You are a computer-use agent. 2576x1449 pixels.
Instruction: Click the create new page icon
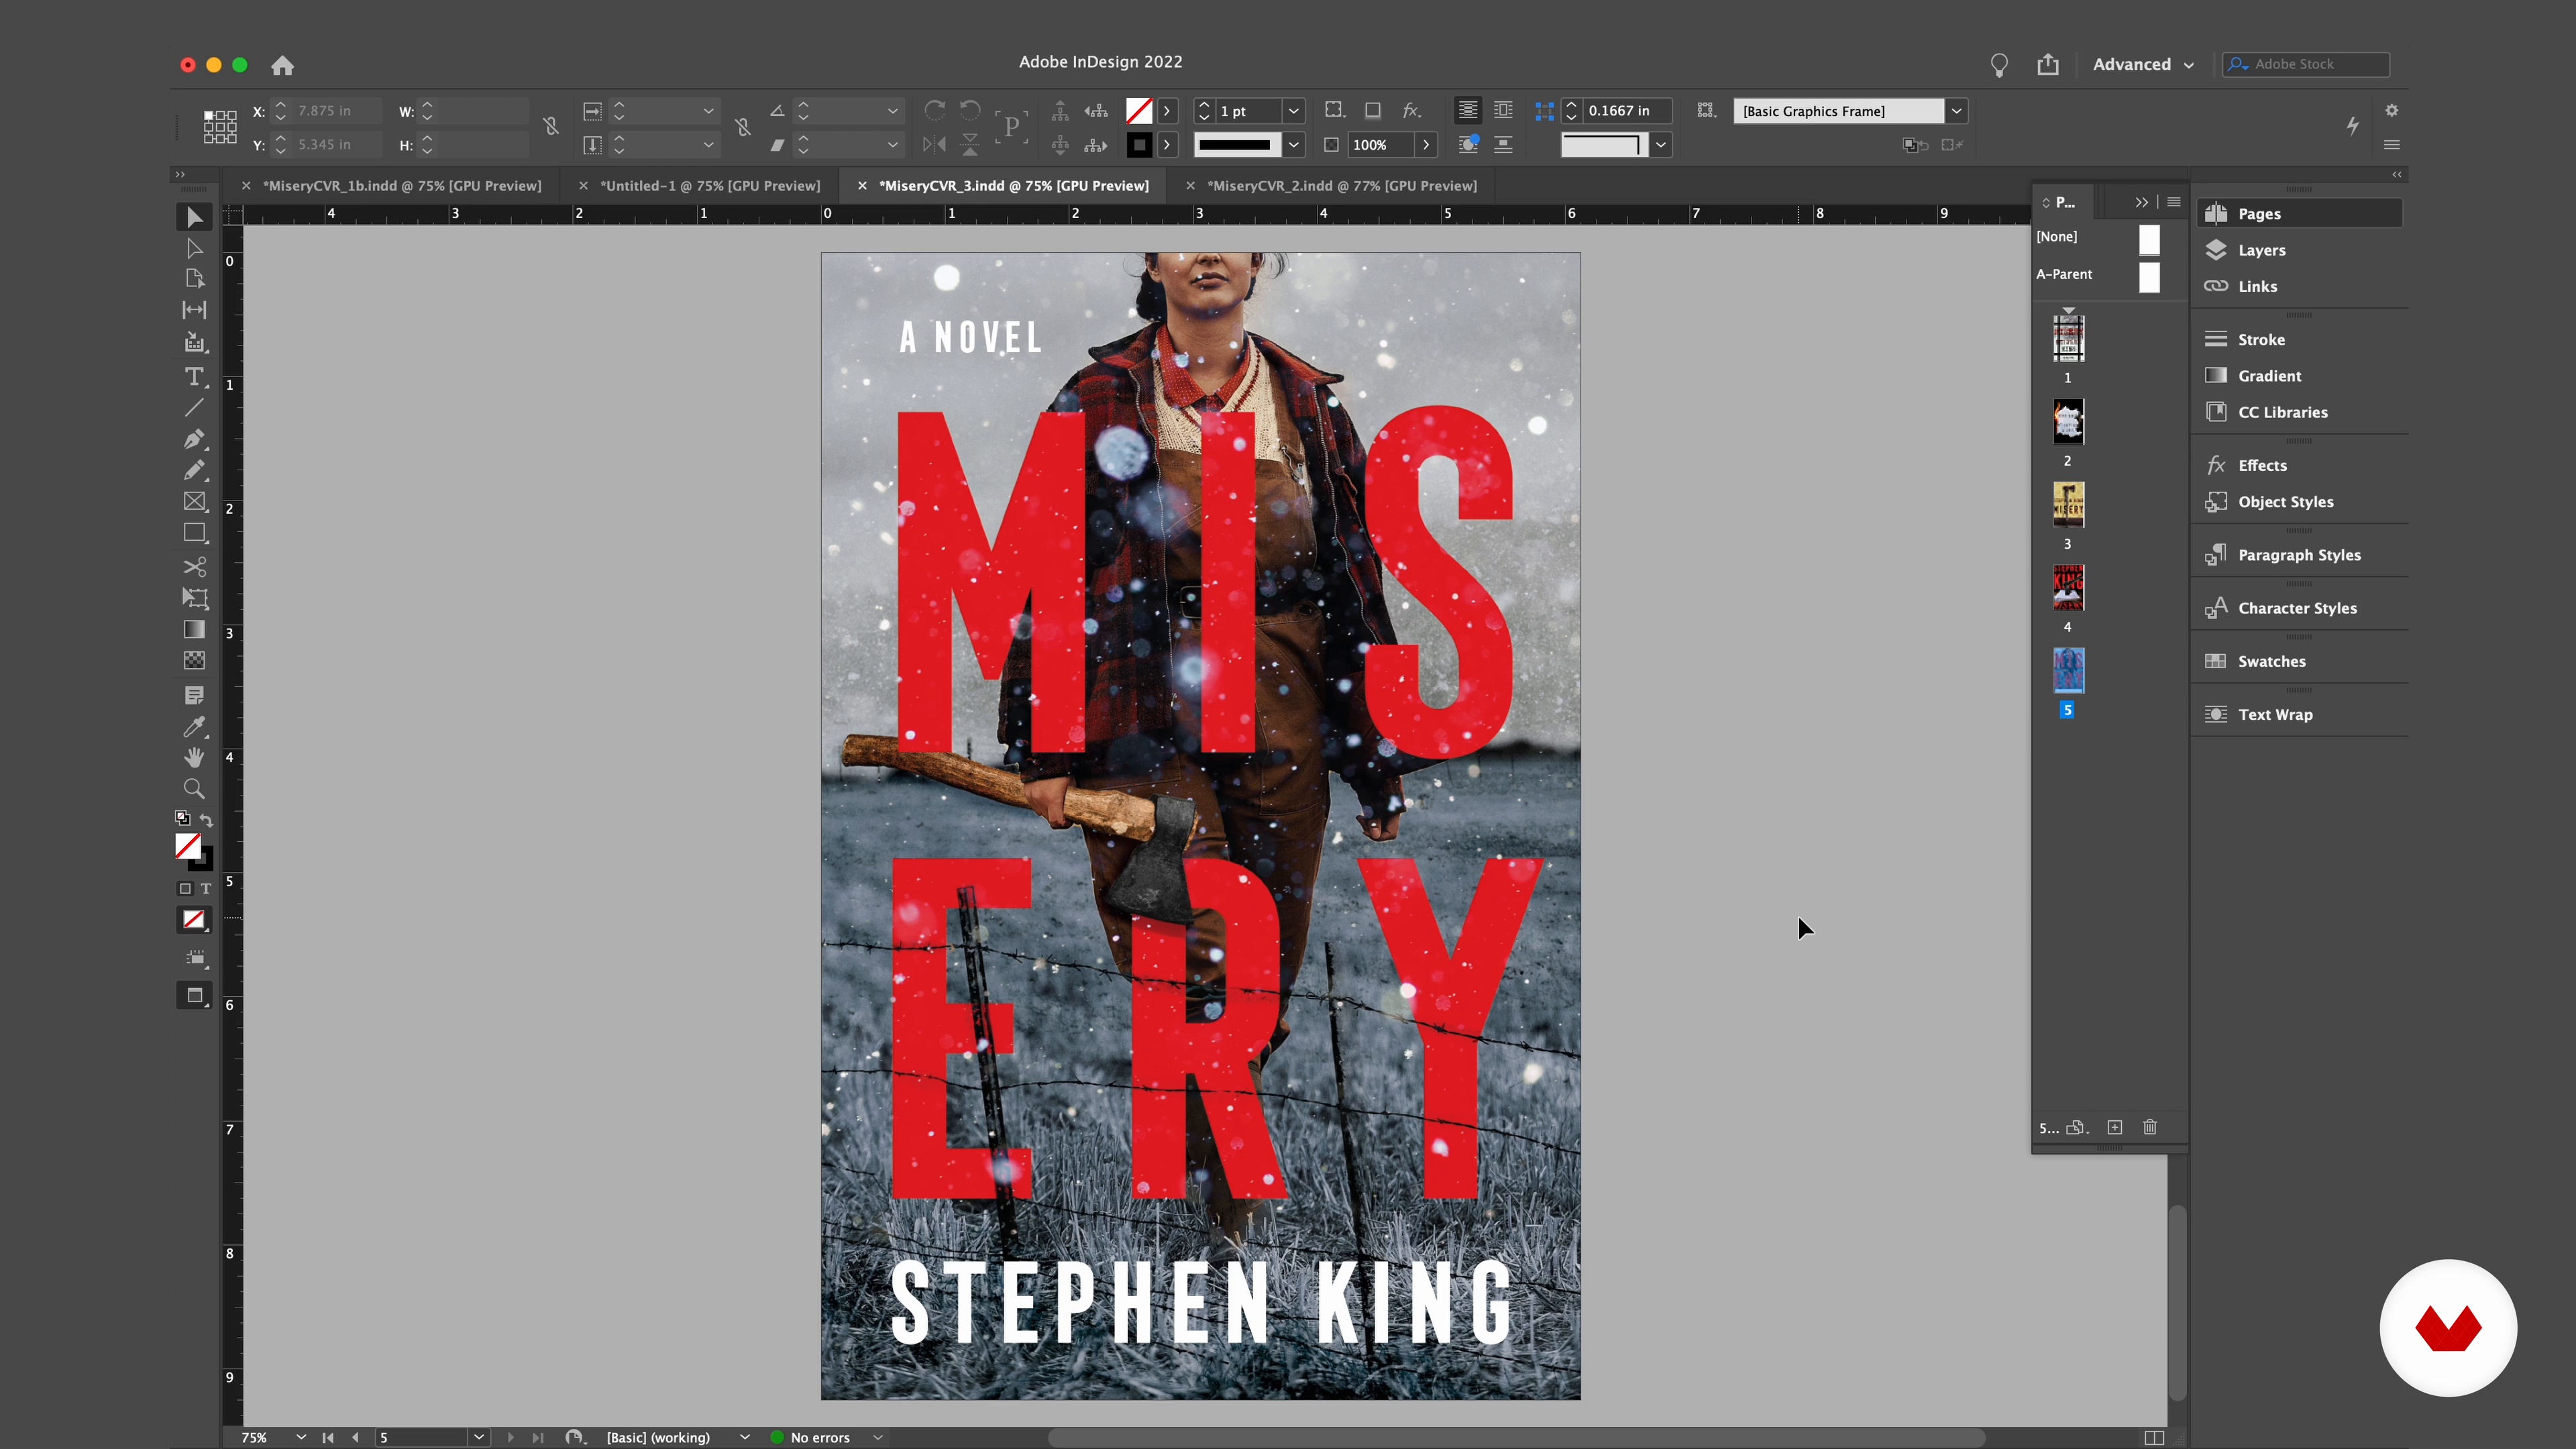(2115, 1127)
